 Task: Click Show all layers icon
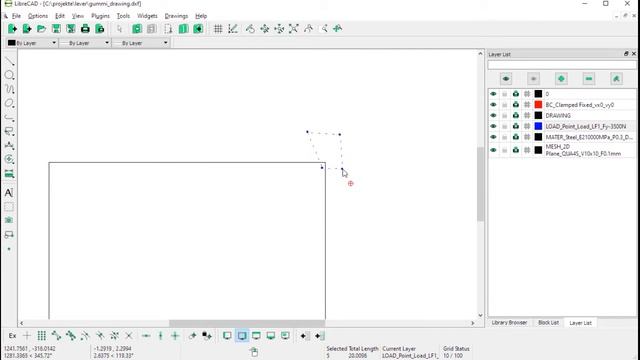[506, 79]
